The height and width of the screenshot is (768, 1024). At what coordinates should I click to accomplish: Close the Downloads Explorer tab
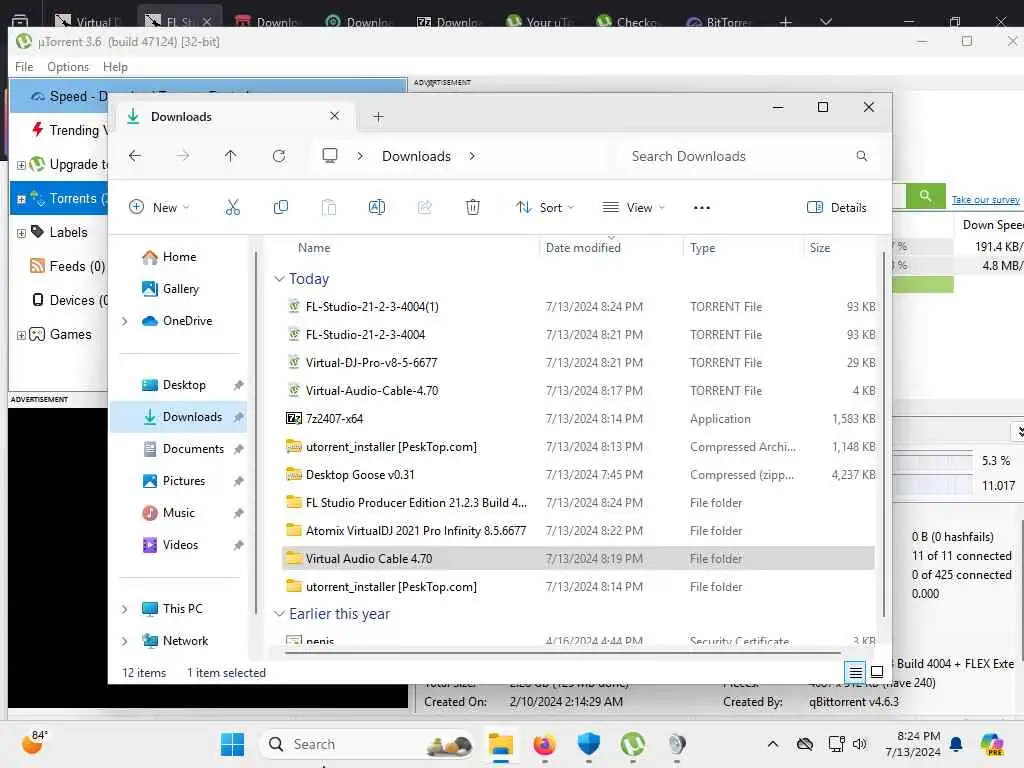click(334, 116)
